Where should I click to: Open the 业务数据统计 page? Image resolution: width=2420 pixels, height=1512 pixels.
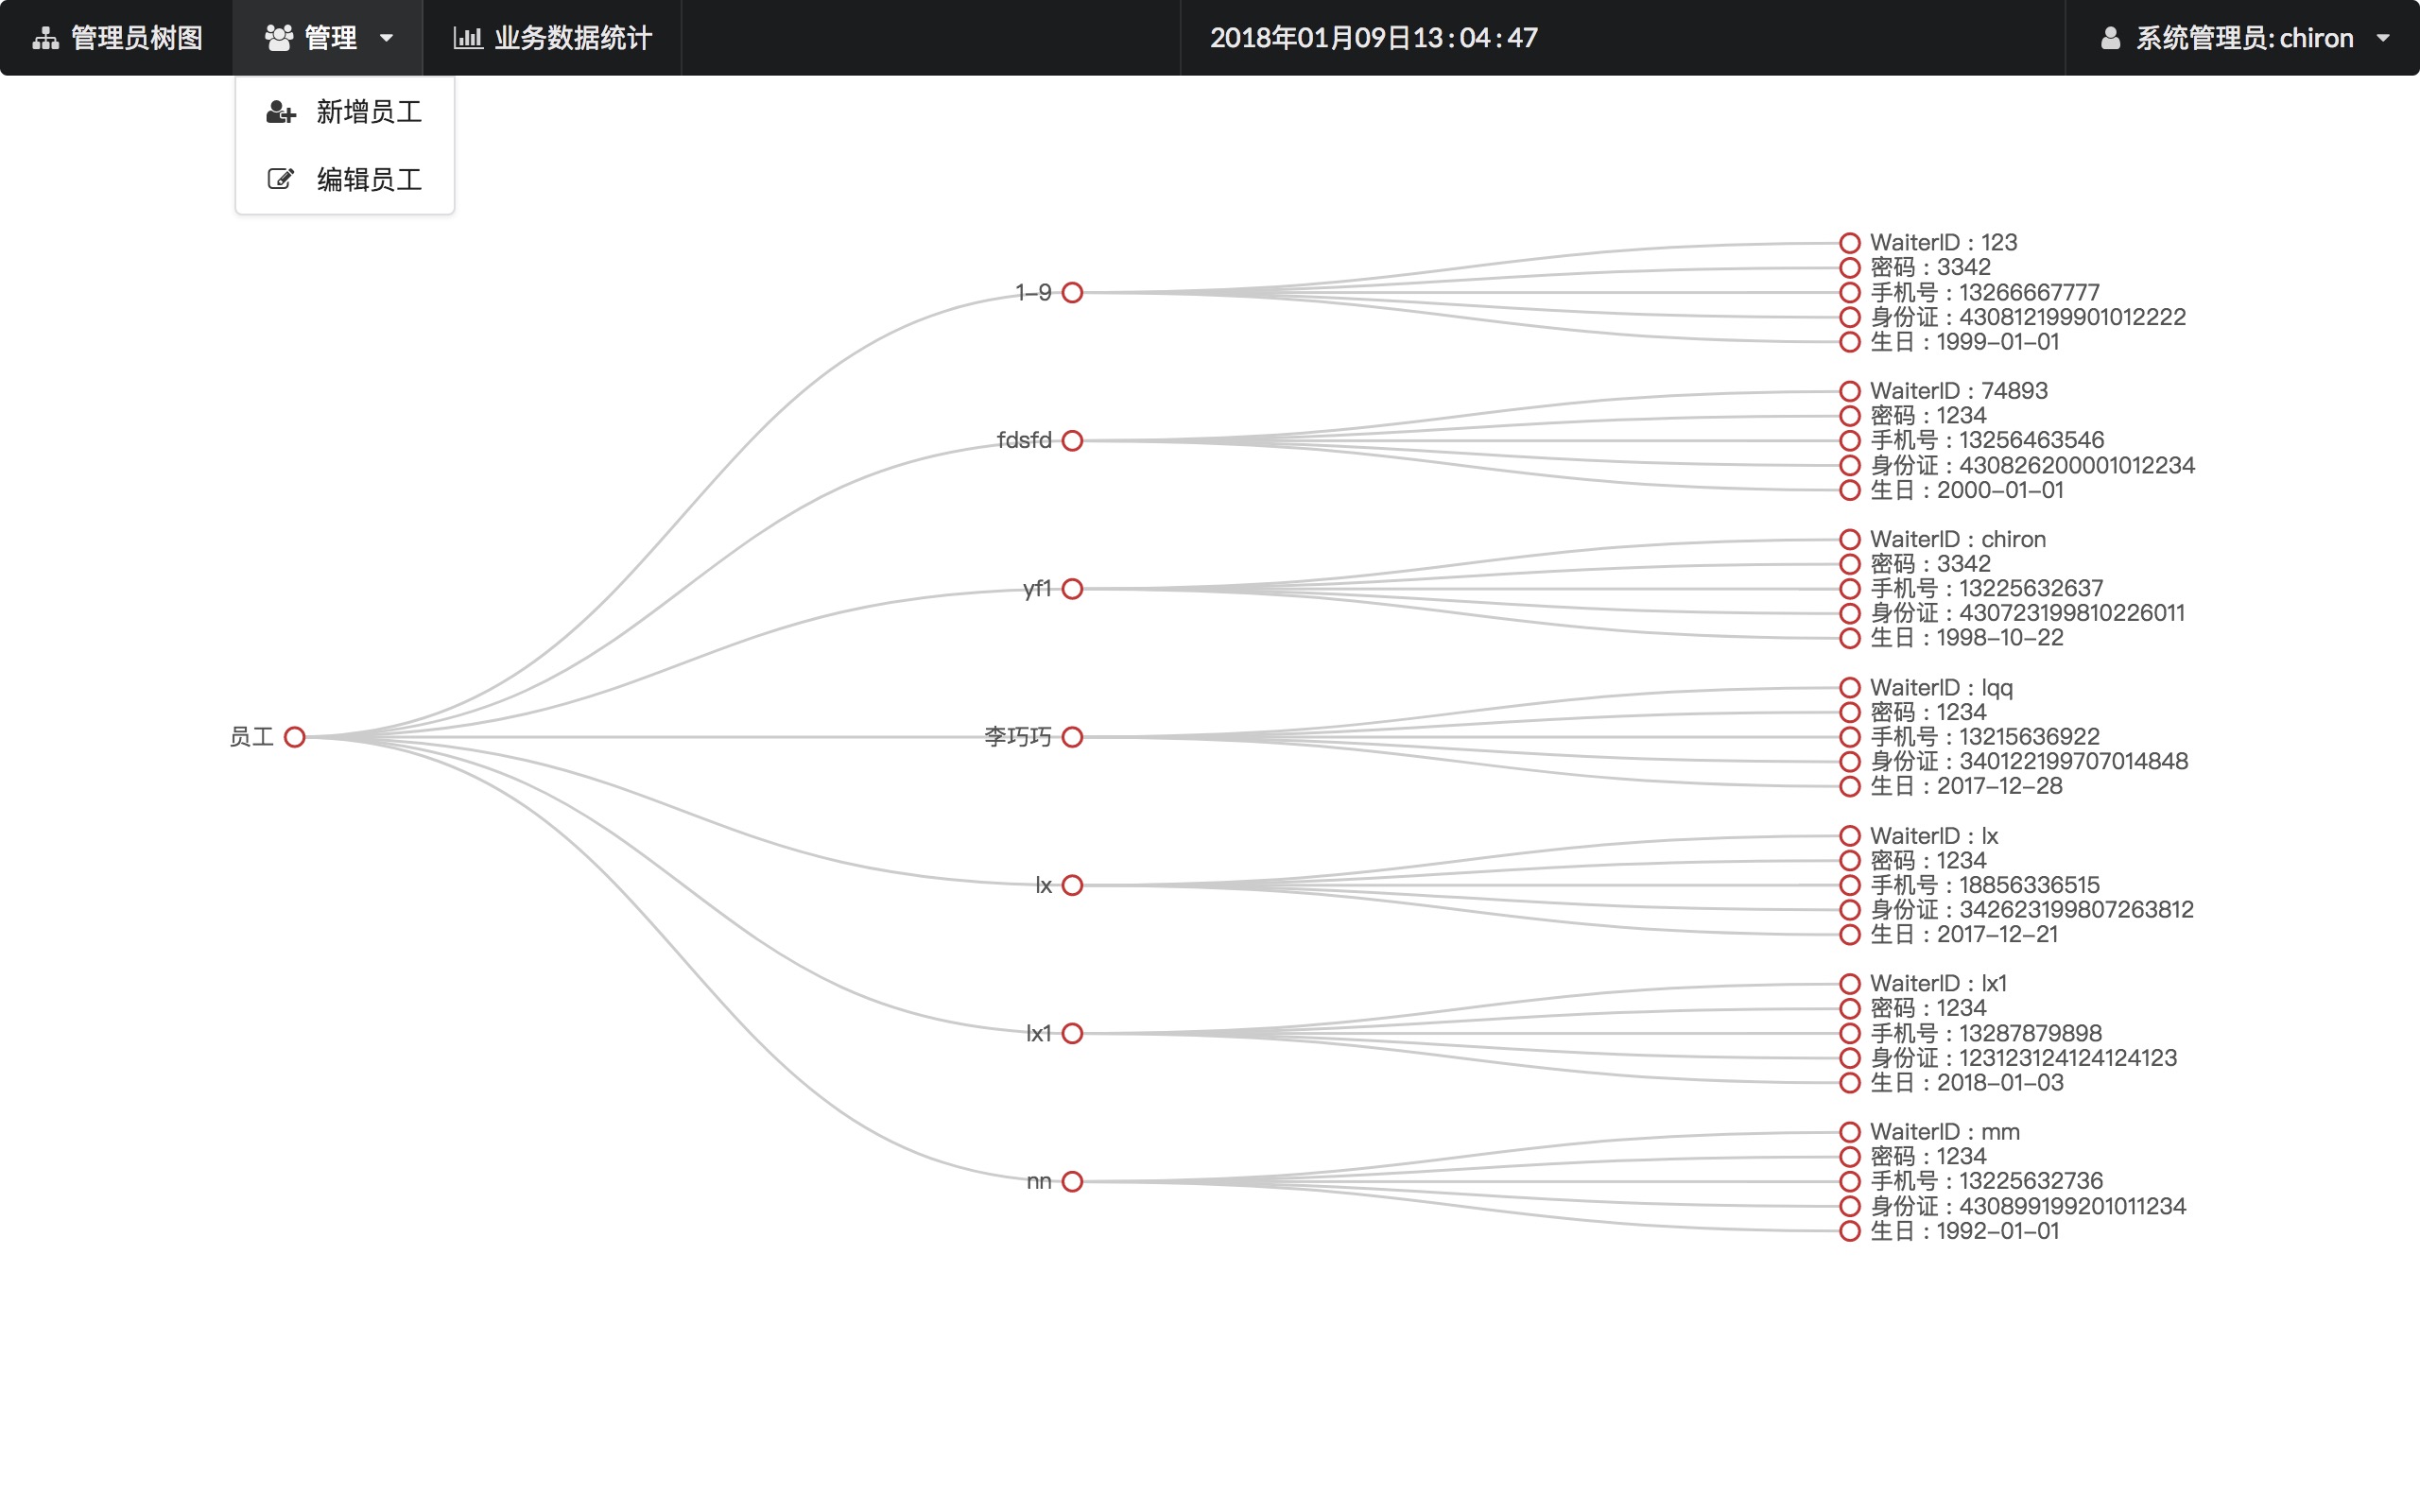click(572, 38)
